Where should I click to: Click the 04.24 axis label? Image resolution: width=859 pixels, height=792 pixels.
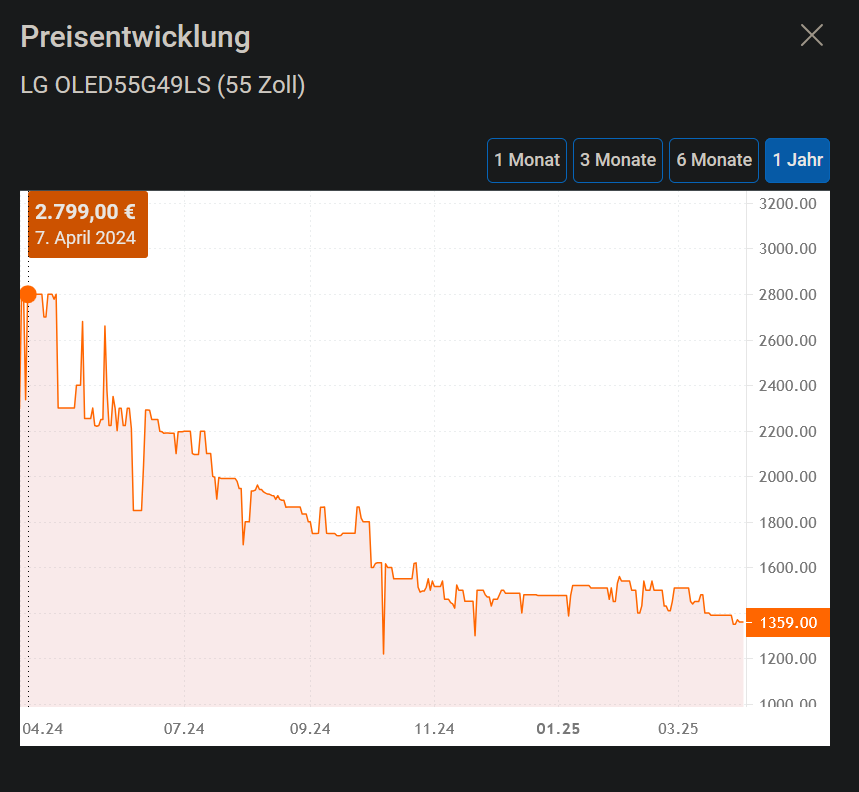coord(44,729)
